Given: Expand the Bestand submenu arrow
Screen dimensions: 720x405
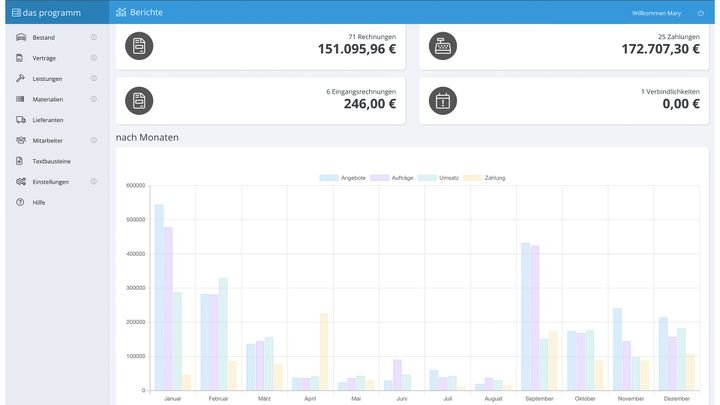Looking at the screenshot, I should 94,38.
